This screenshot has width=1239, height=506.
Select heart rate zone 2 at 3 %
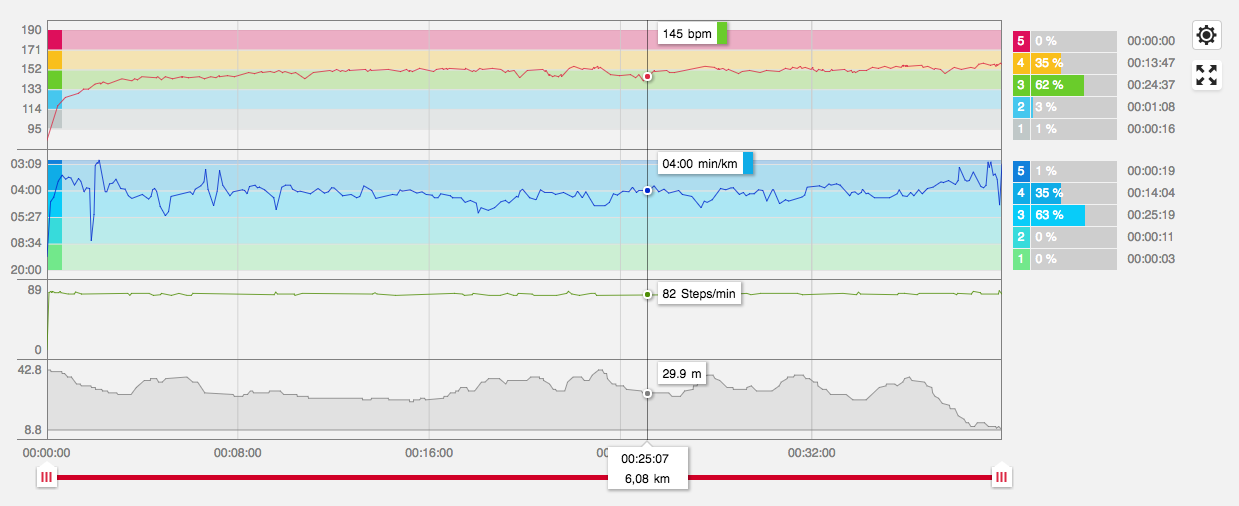point(1064,107)
